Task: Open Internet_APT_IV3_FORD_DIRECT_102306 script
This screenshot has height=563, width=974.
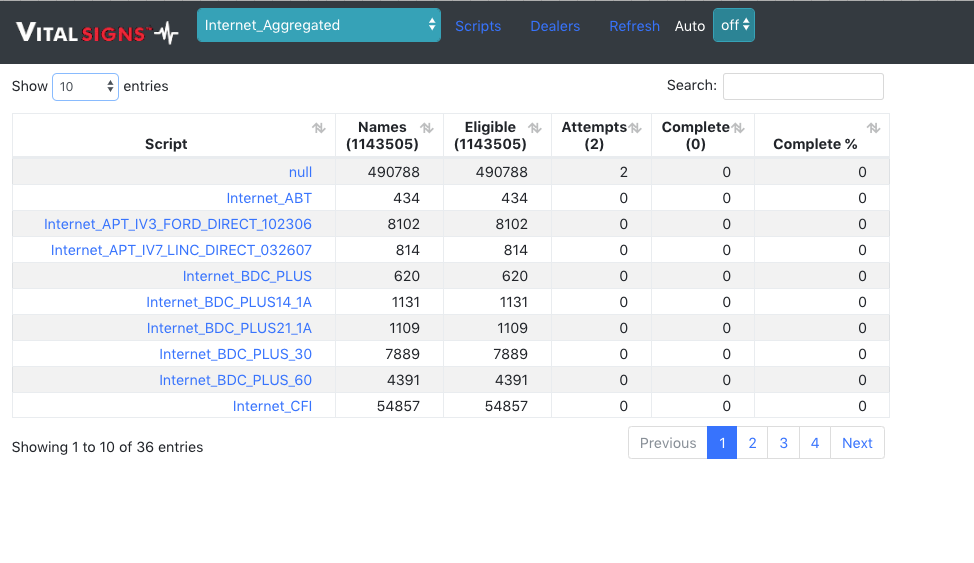Action: (178, 224)
